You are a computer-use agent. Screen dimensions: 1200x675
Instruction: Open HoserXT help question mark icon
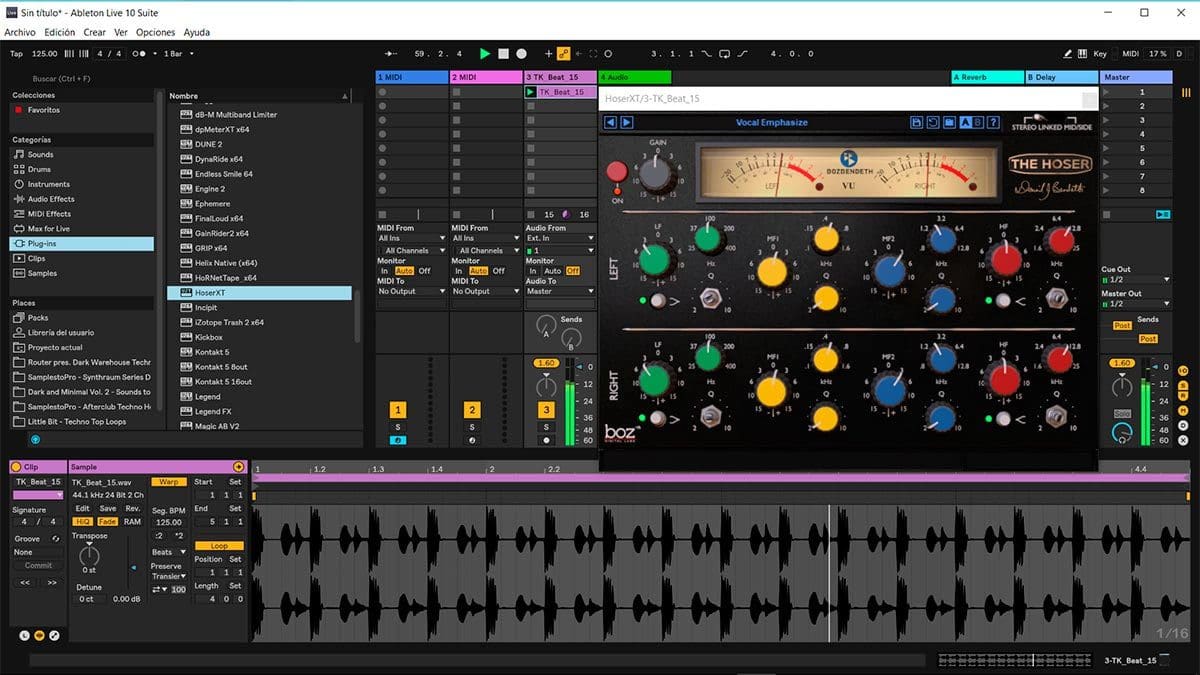pyautogui.click(x=993, y=122)
